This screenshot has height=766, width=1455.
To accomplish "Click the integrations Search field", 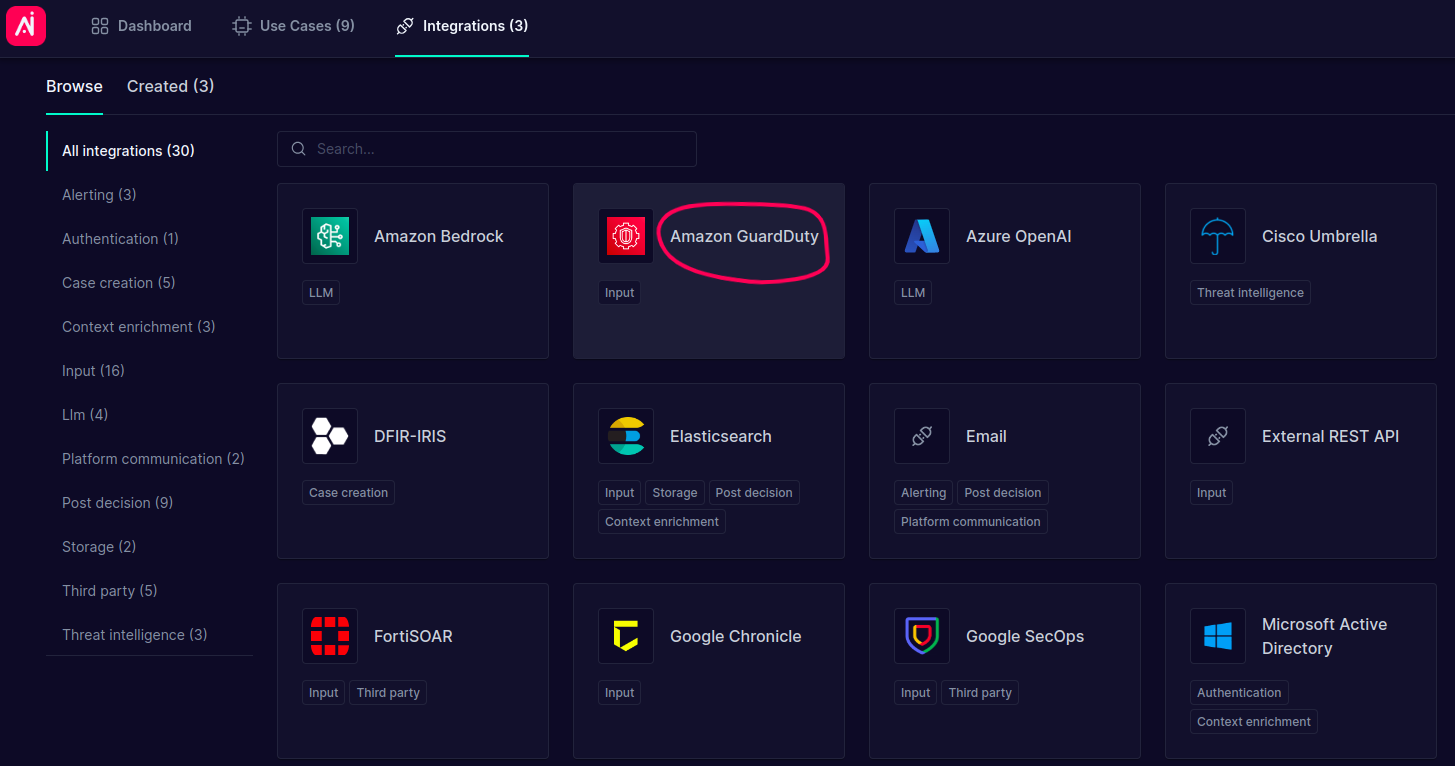I will point(487,149).
